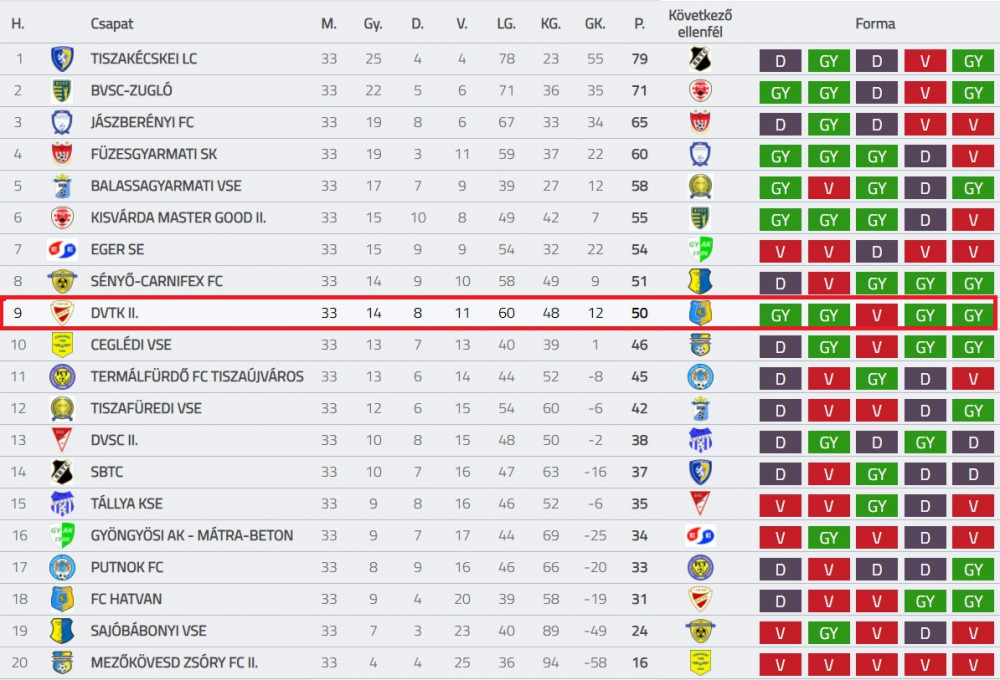The height and width of the screenshot is (680, 1000).
Task: Click the Tiszakécskei LC team crest
Action: pos(62,59)
